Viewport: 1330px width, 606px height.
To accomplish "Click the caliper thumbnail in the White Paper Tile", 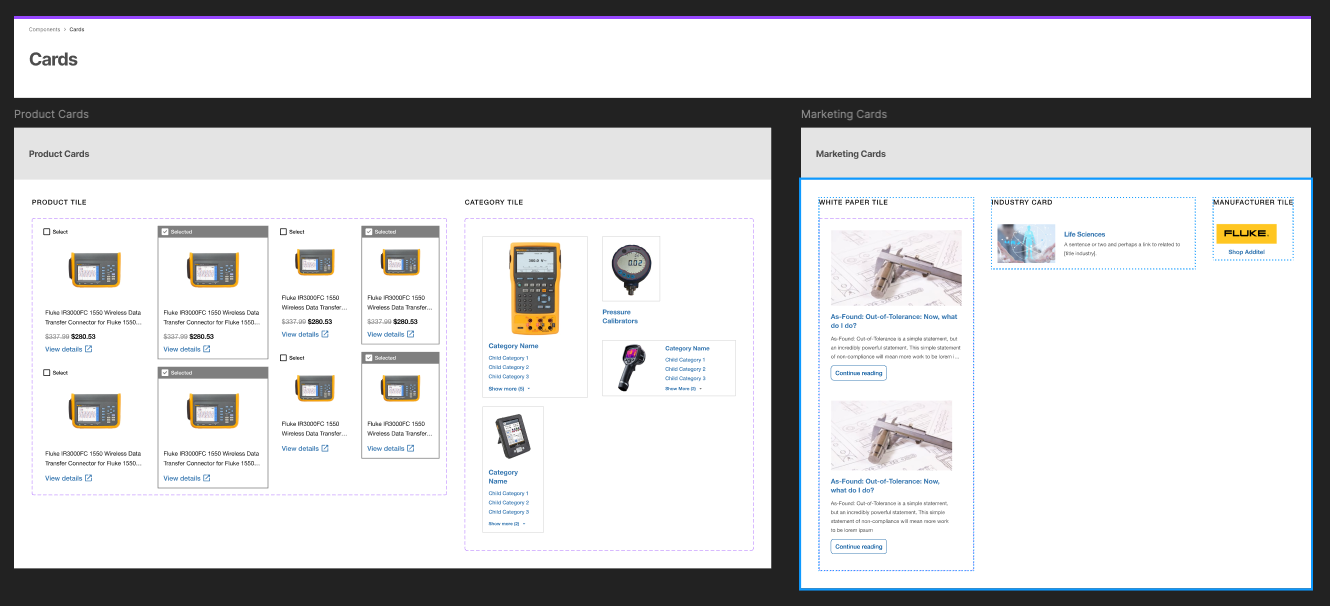I will click(895, 267).
